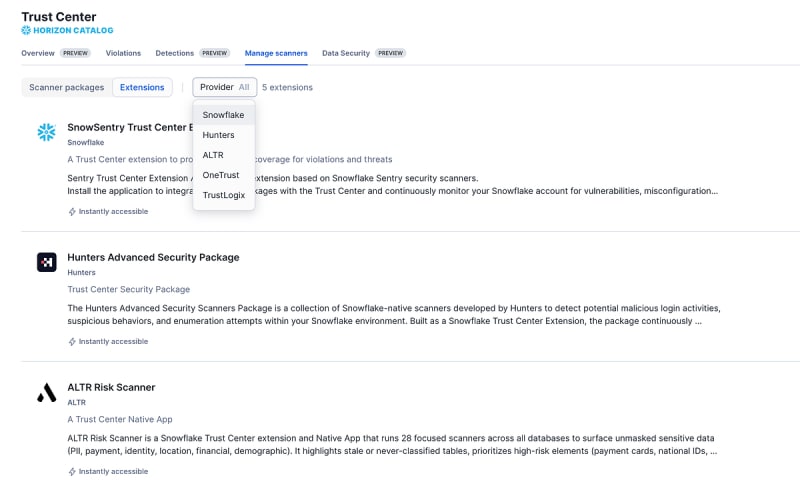Open the Overview tab

38,53
